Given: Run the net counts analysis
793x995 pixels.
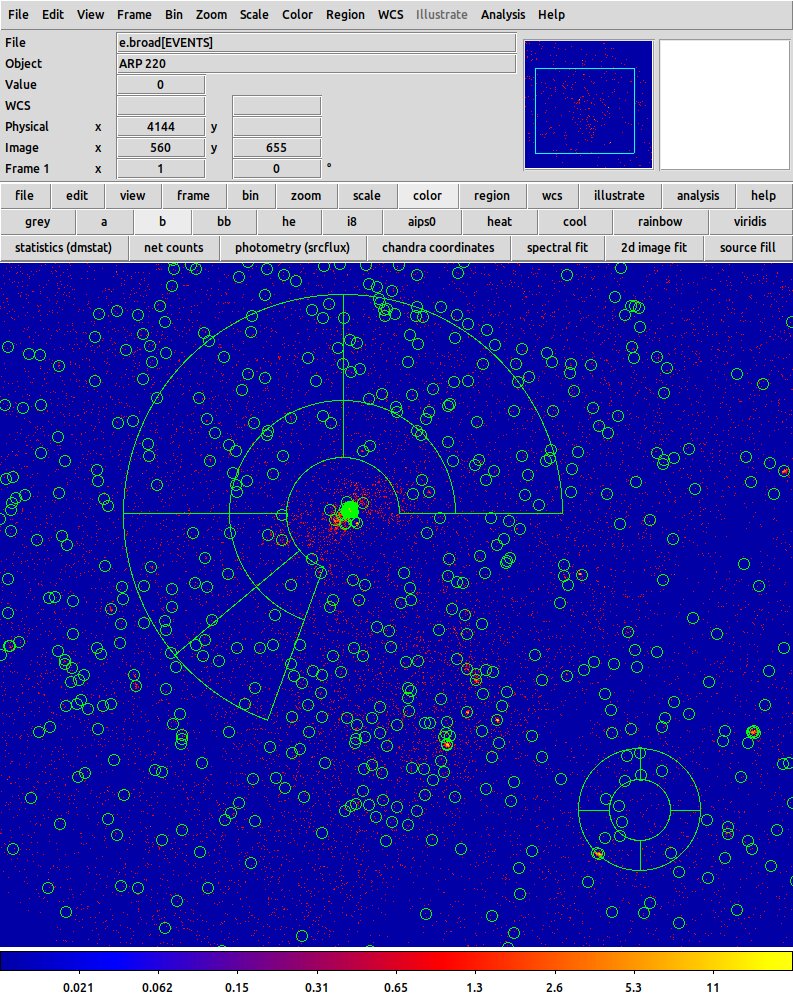Looking at the screenshot, I should tap(173, 247).
